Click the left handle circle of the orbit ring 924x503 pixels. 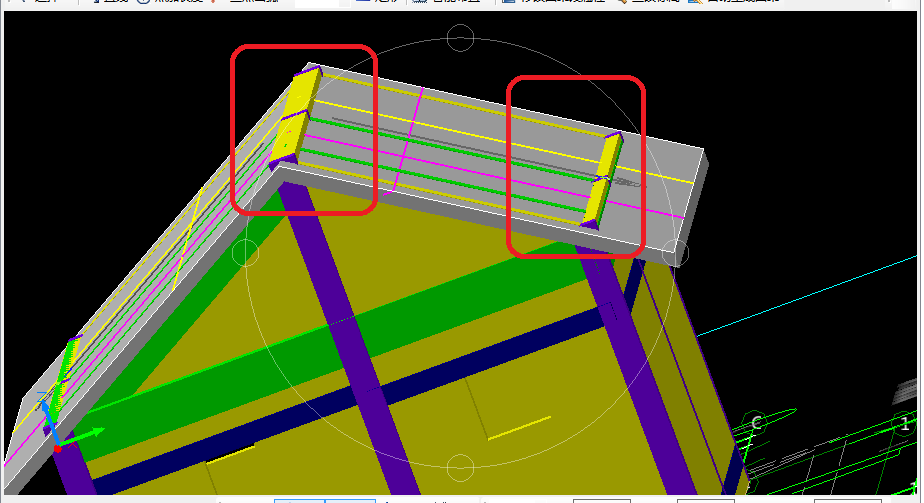tap(245, 253)
